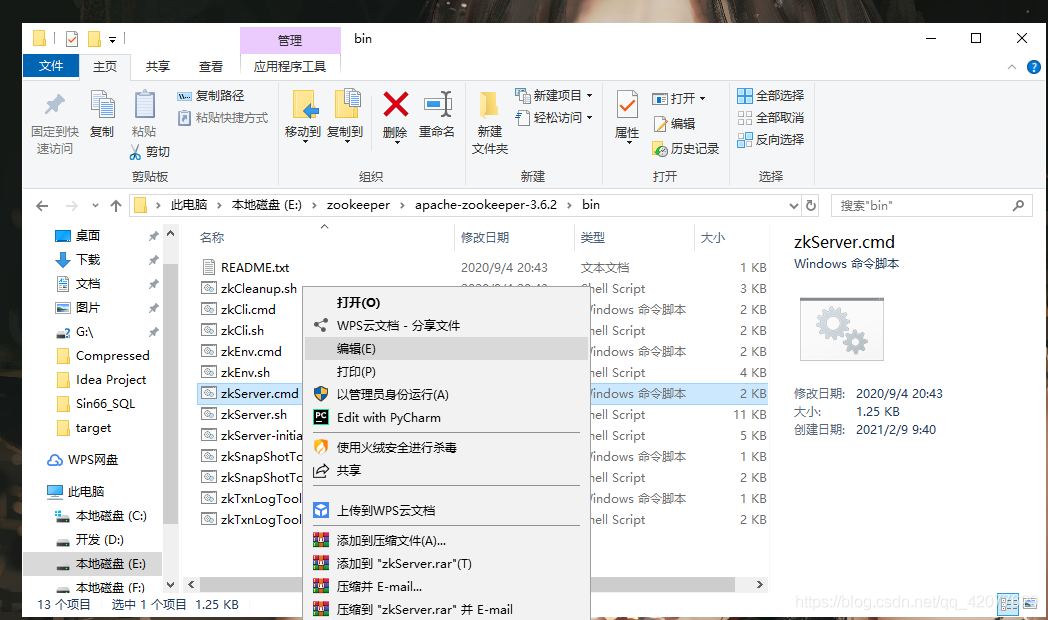
Task: Click zookeeper in the address path
Action: pyautogui.click(x=358, y=205)
